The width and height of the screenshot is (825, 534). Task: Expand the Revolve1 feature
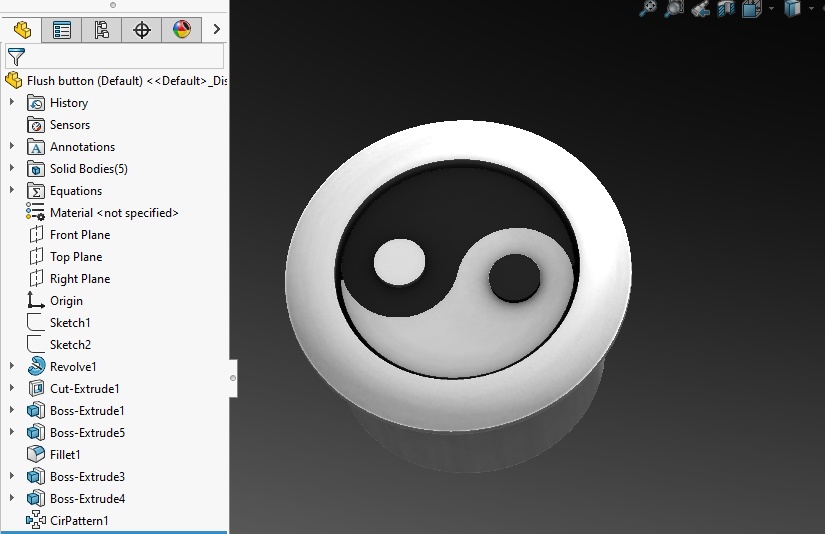point(12,366)
